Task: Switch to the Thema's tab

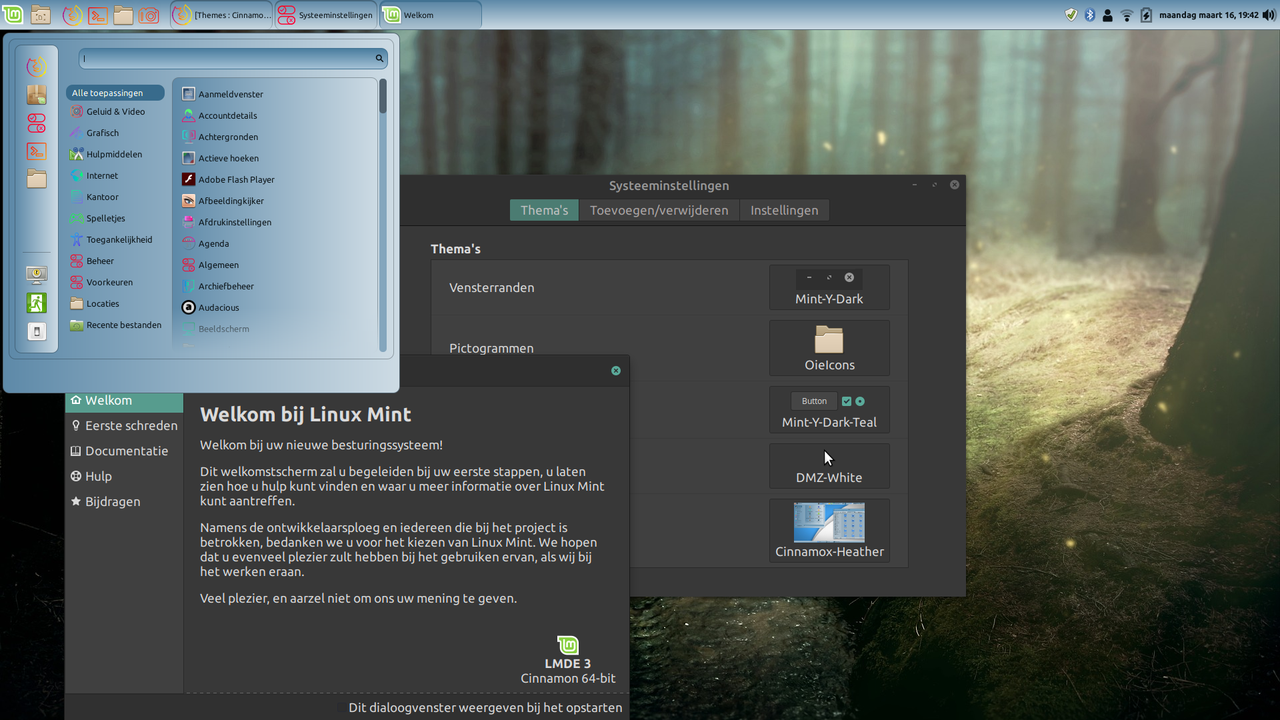Action: tap(544, 210)
